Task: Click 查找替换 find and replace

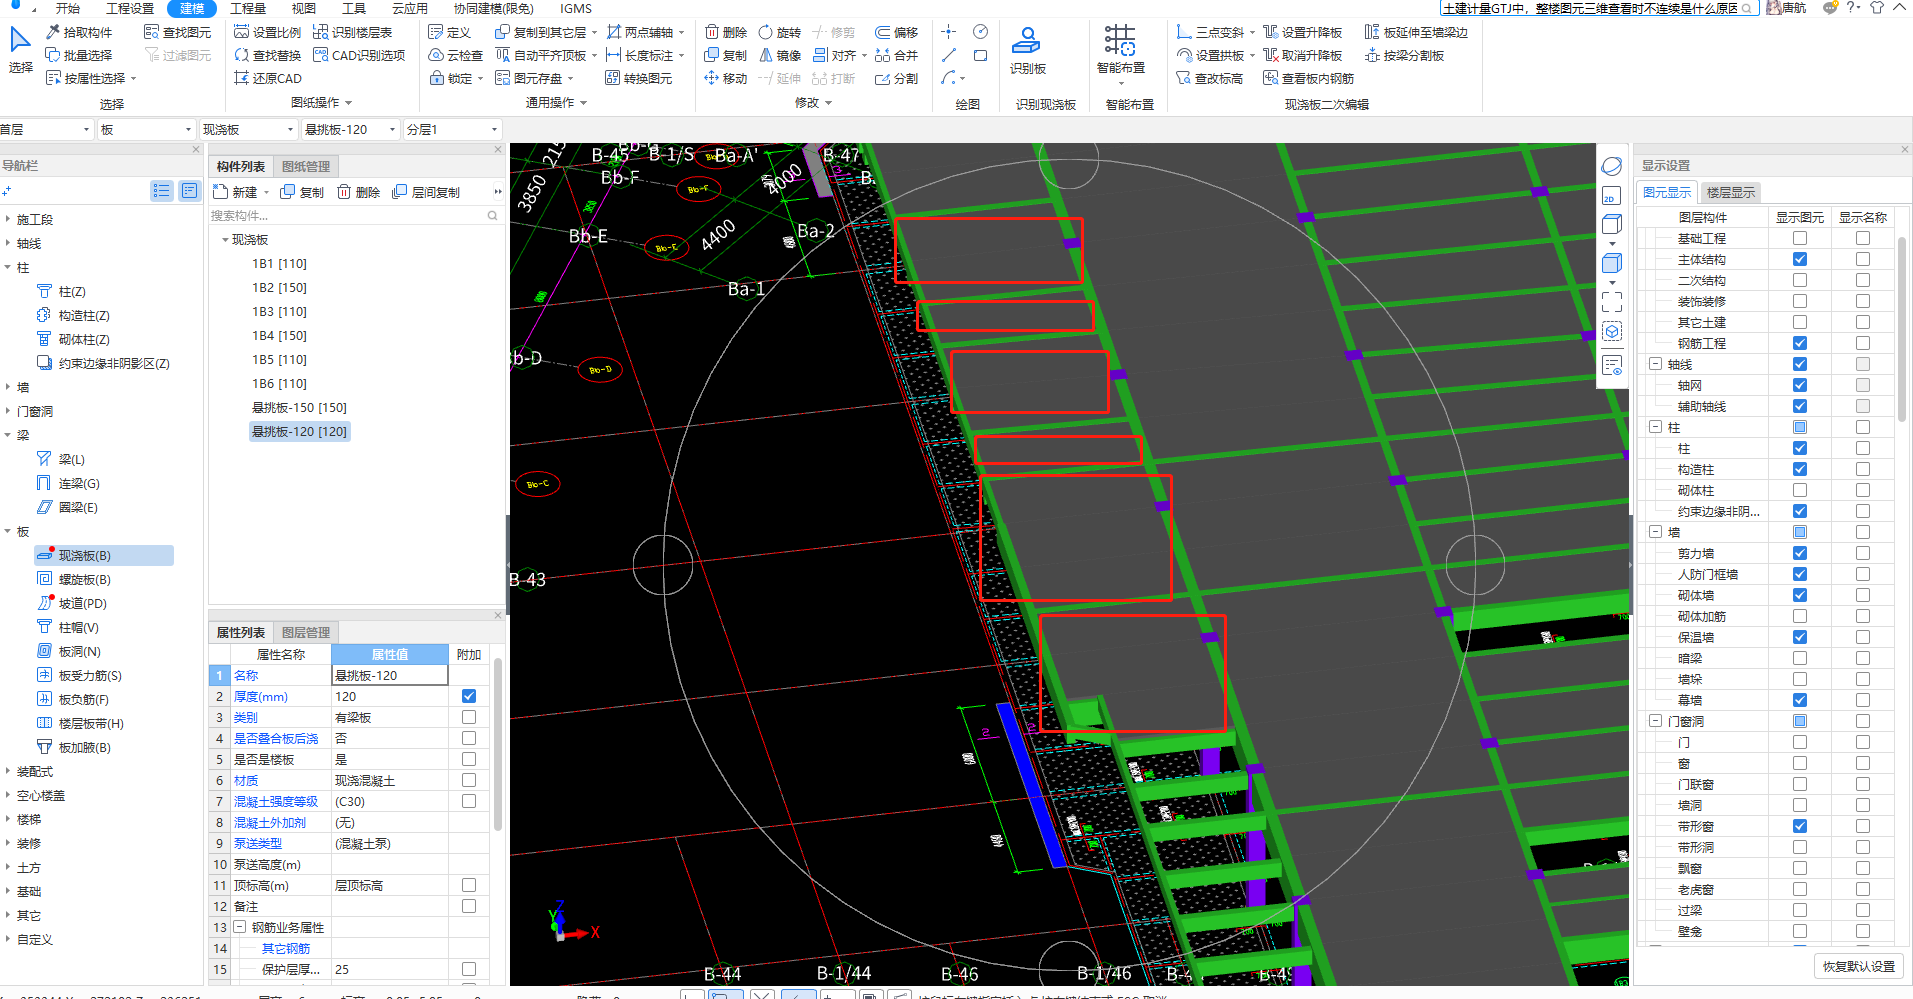Action: [267, 55]
